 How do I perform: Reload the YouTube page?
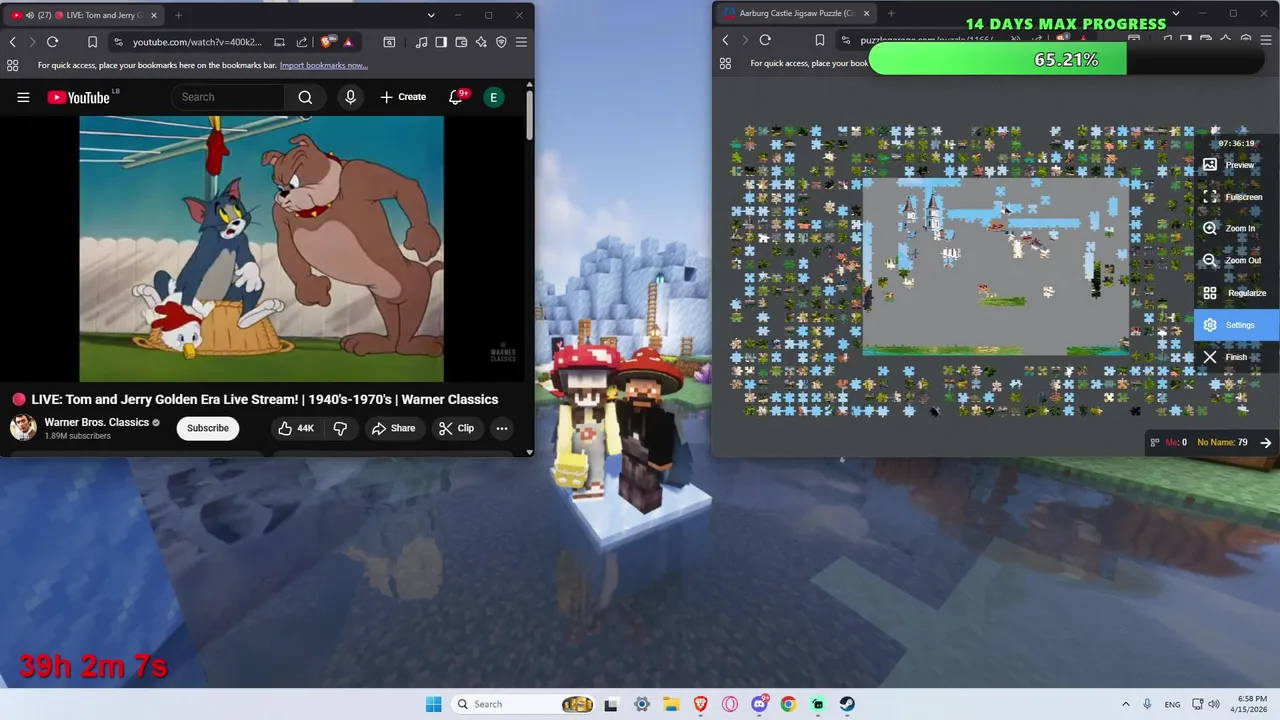pos(52,42)
